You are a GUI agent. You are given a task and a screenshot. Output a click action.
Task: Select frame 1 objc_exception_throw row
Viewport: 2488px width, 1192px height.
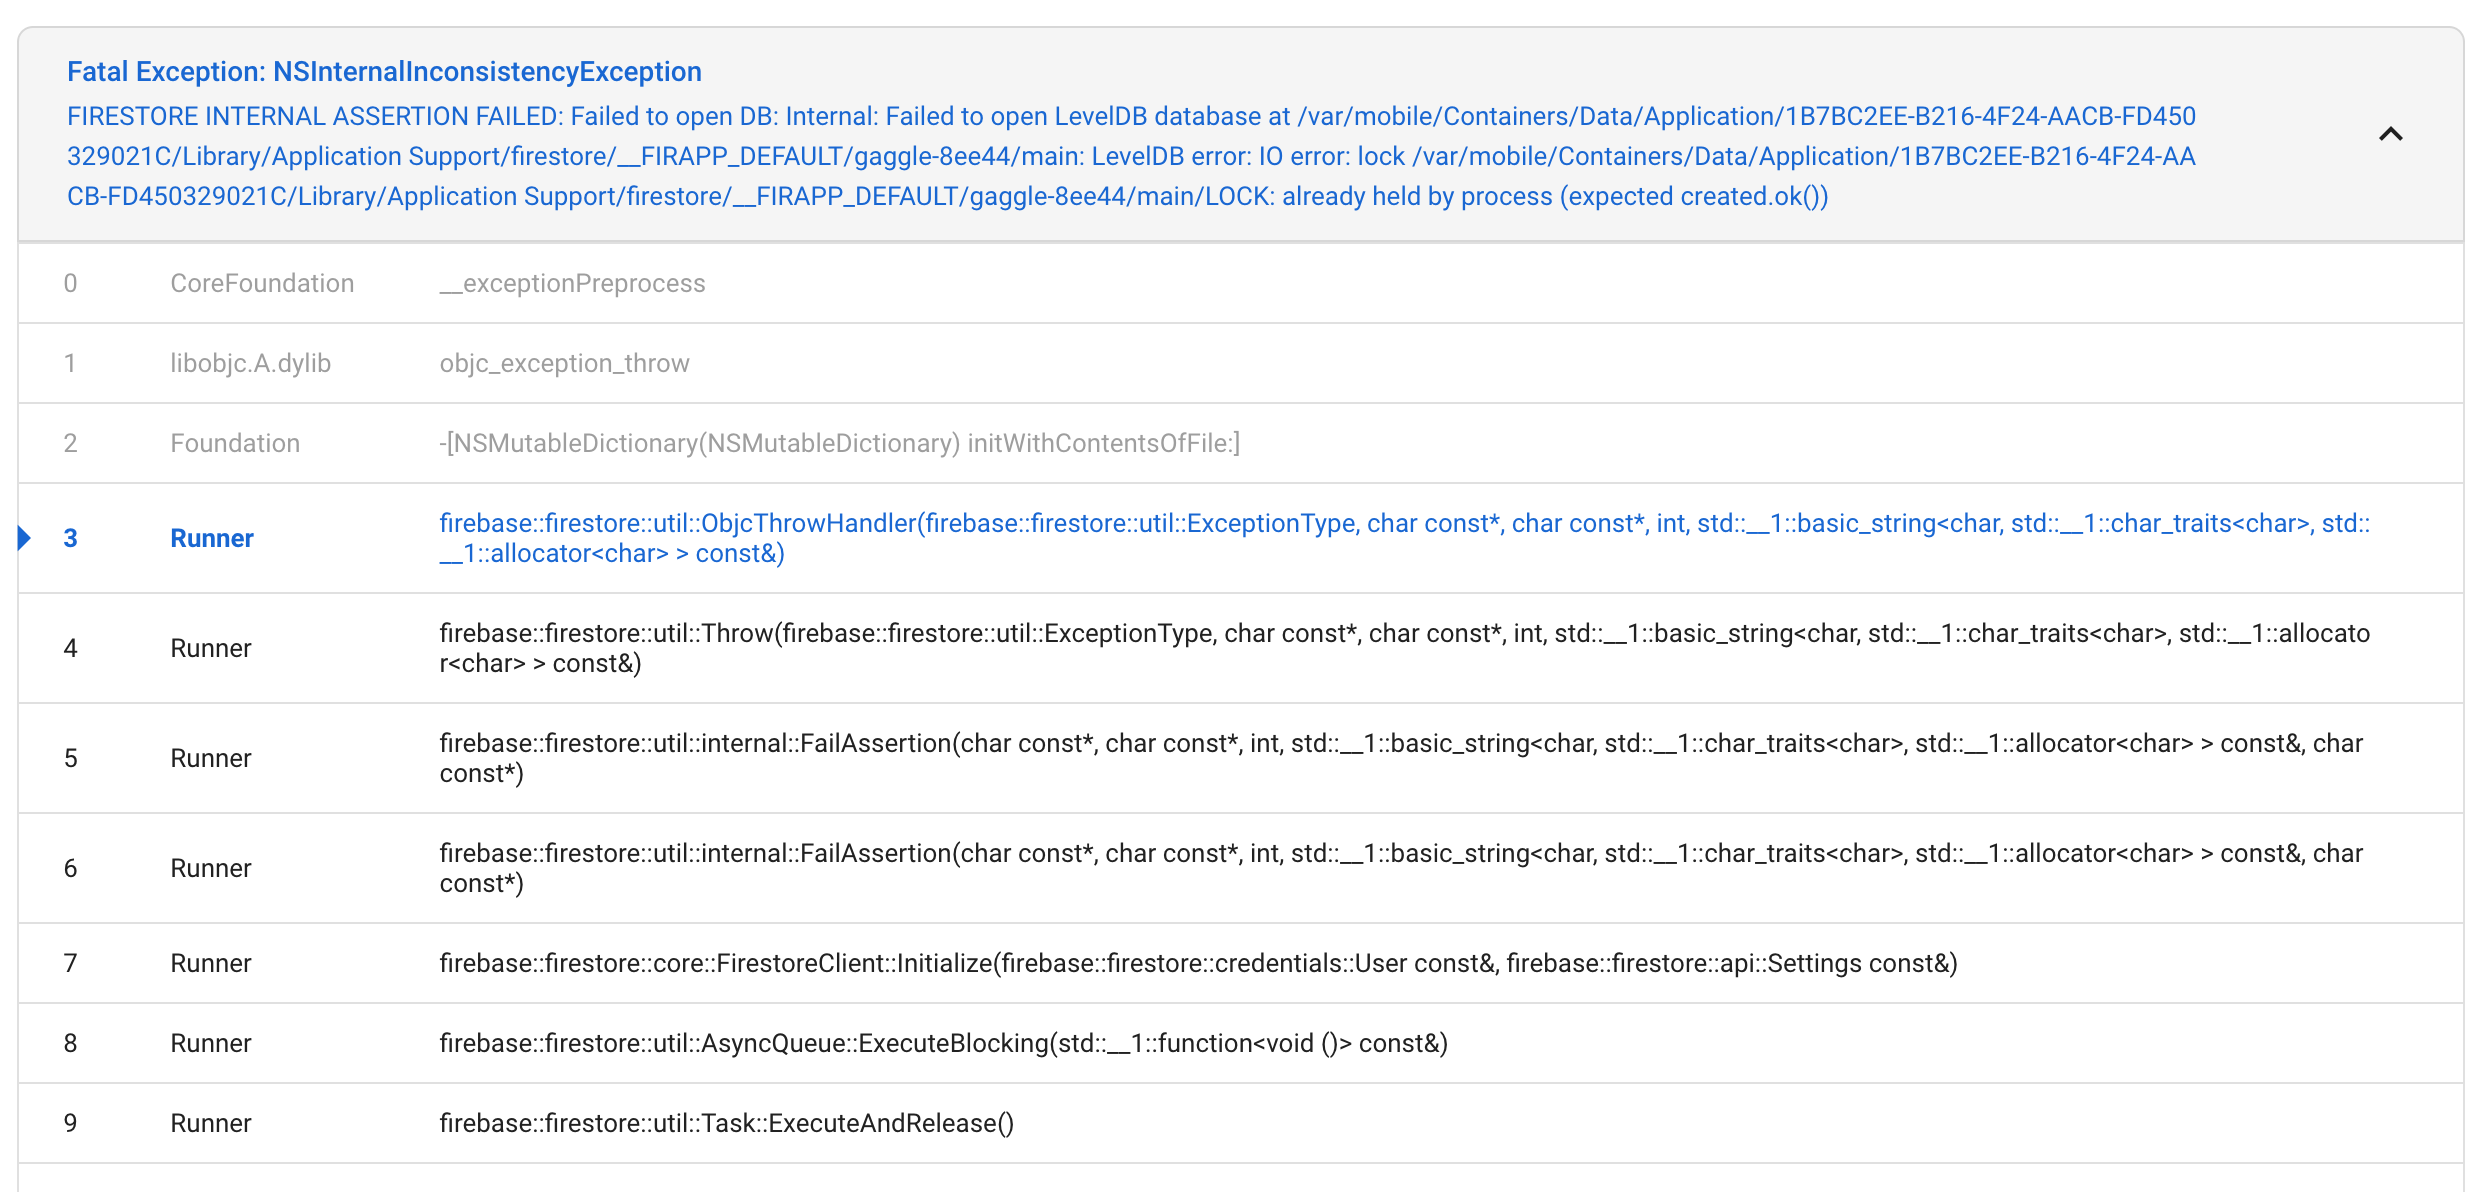coord(565,362)
